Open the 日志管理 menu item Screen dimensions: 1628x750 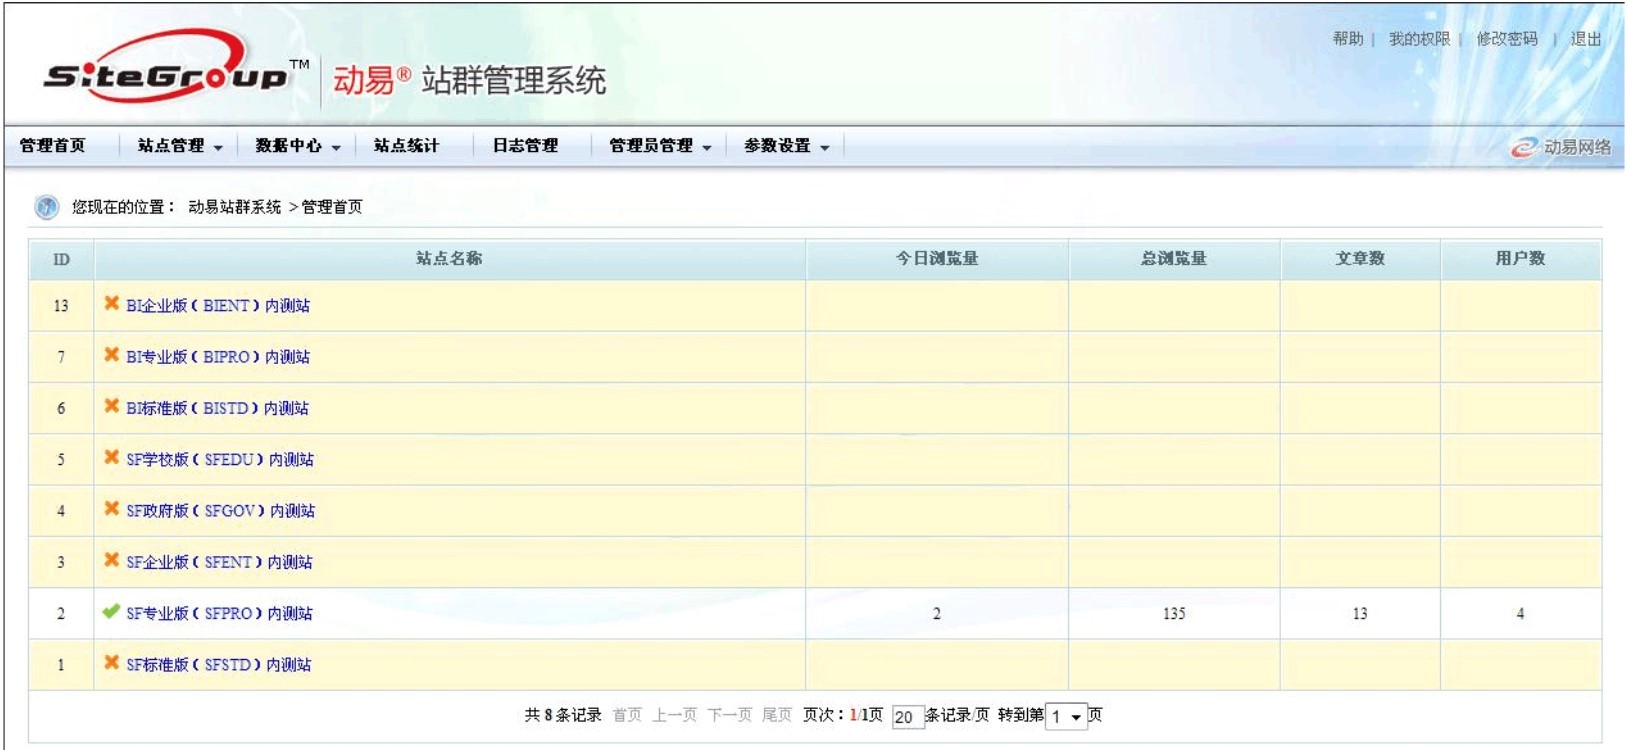click(x=525, y=146)
